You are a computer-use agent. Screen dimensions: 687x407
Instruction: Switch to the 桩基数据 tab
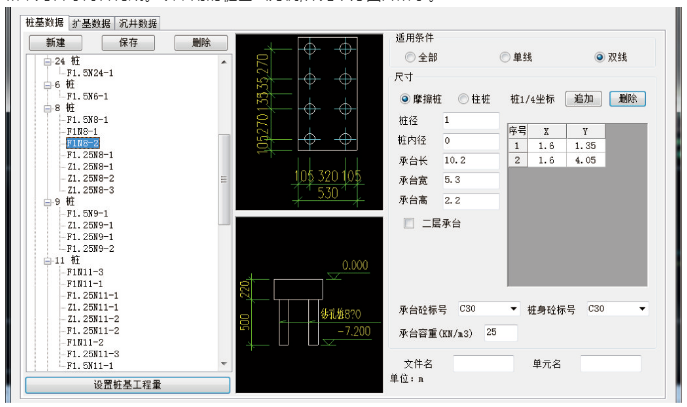(45, 22)
